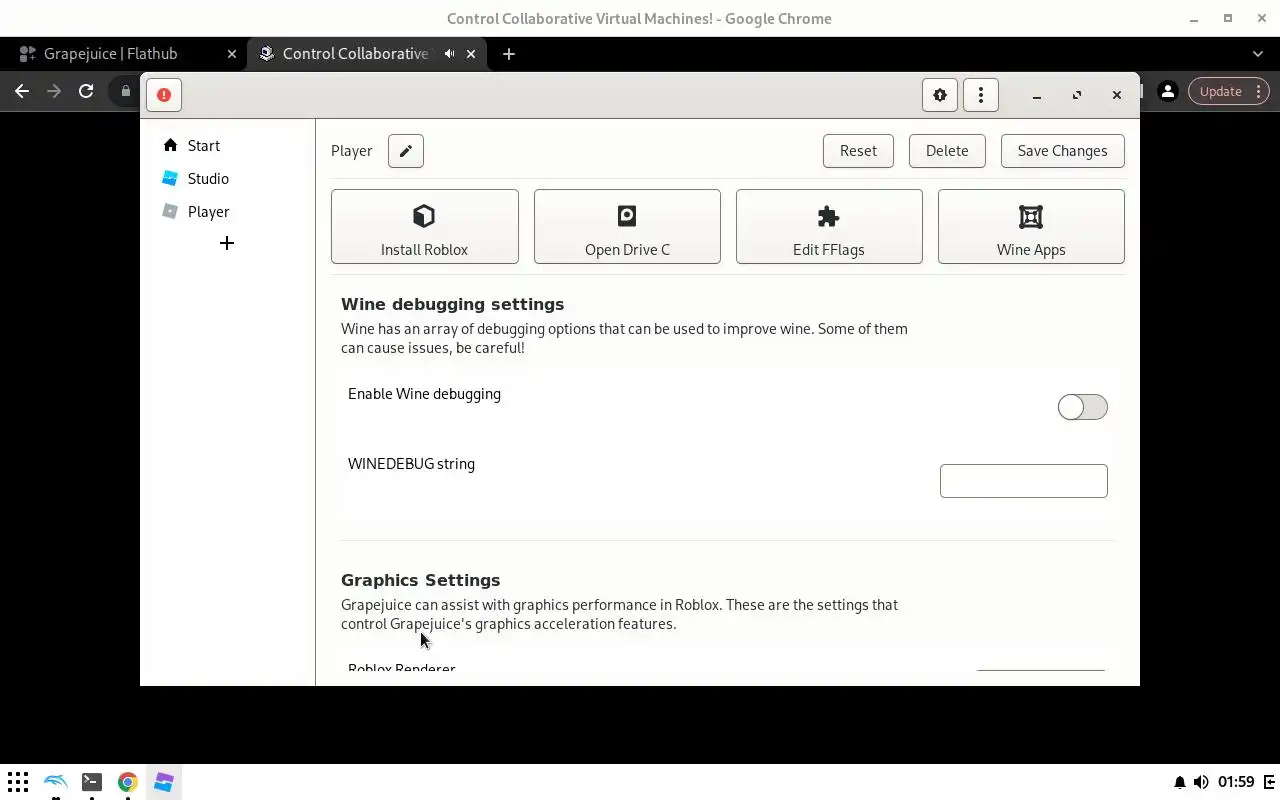
Task: Click pencil icon to rename Player prefix
Action: coord(406,151)
